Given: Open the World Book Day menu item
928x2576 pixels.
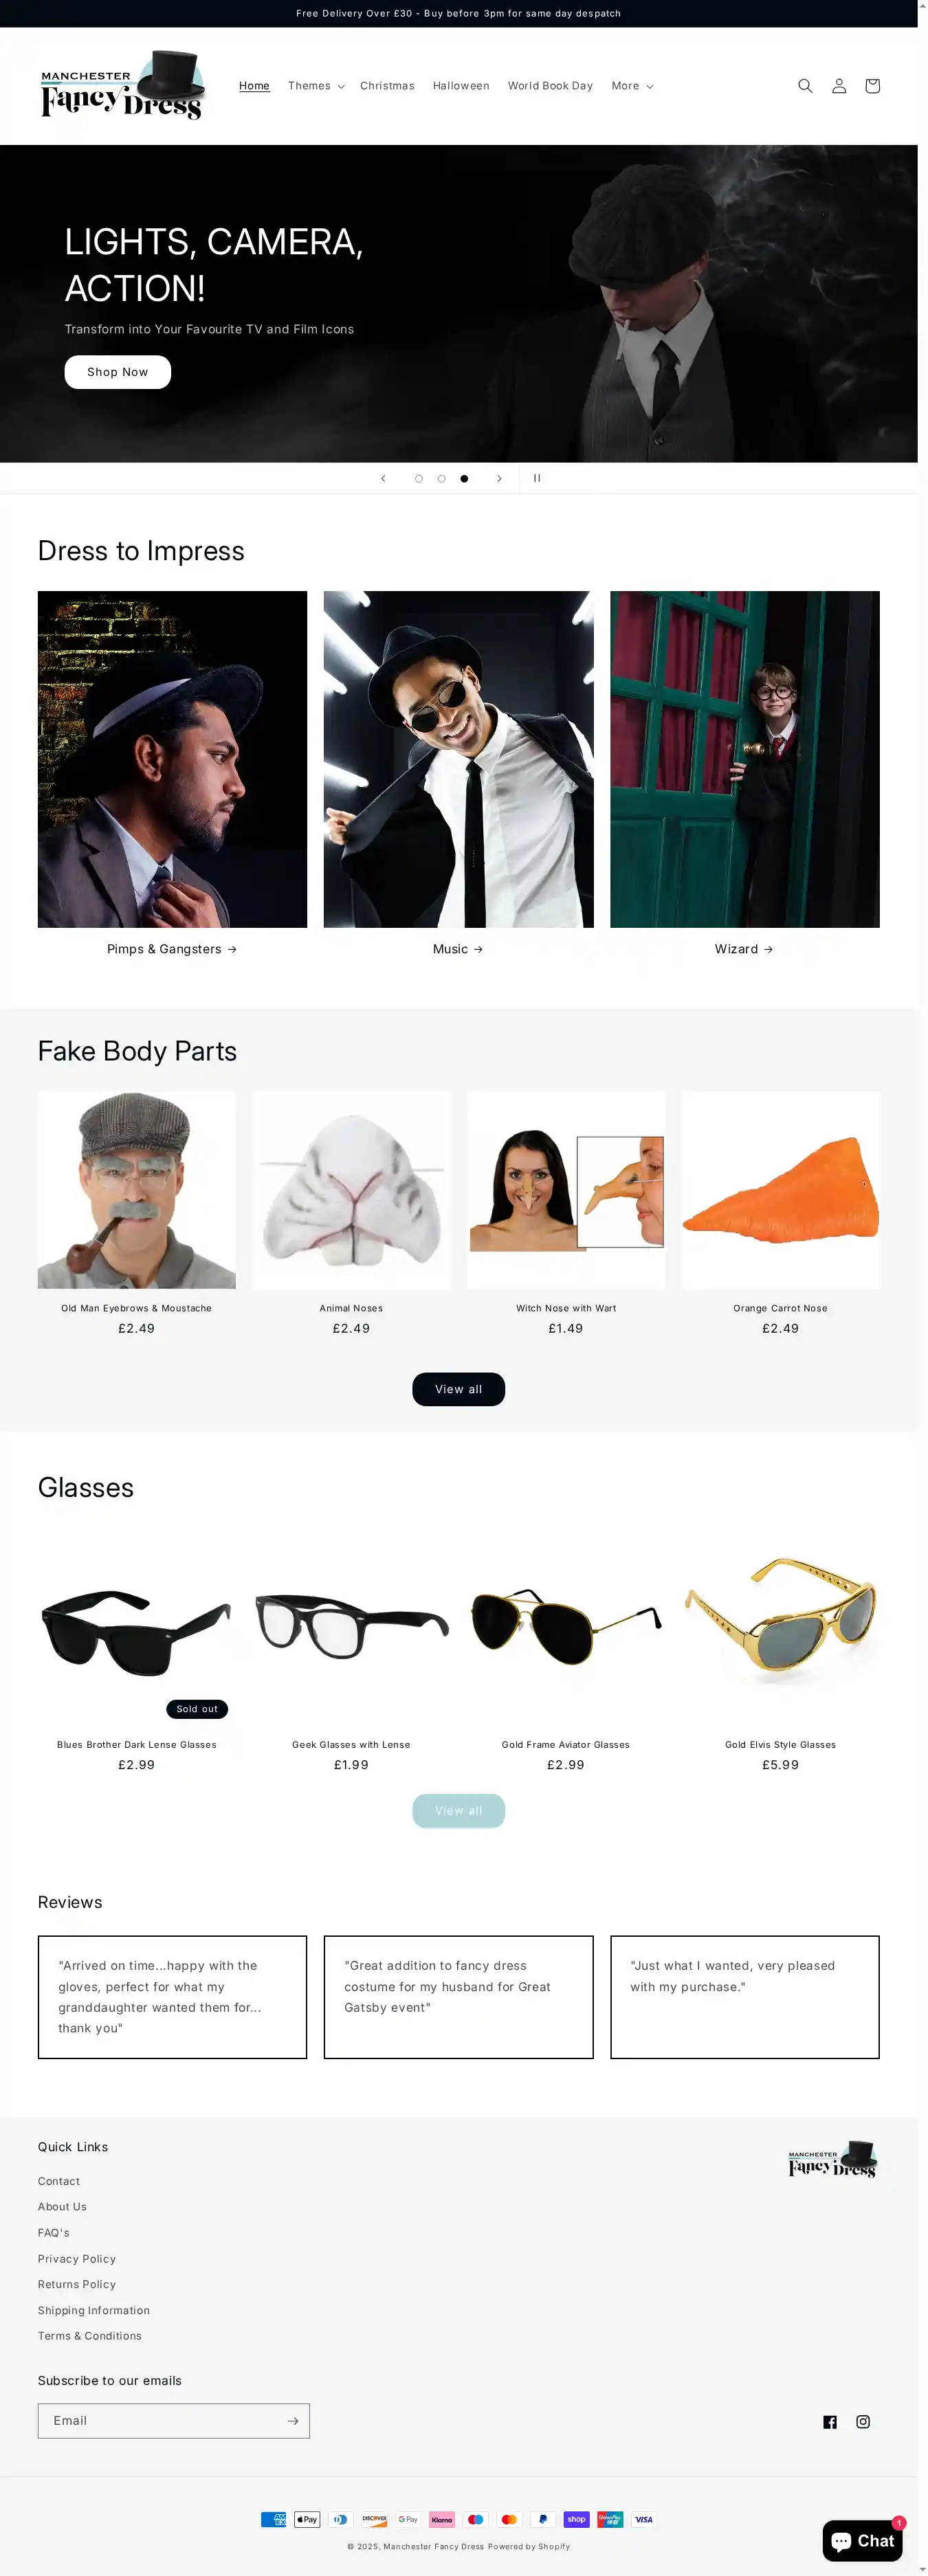Looking at the screenshot, I should [x=550, y=86].
